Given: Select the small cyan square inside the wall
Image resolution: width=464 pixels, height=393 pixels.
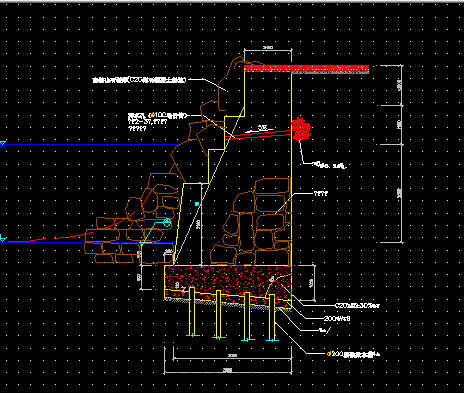Looking at the screenshot, I should pos(197,204).
